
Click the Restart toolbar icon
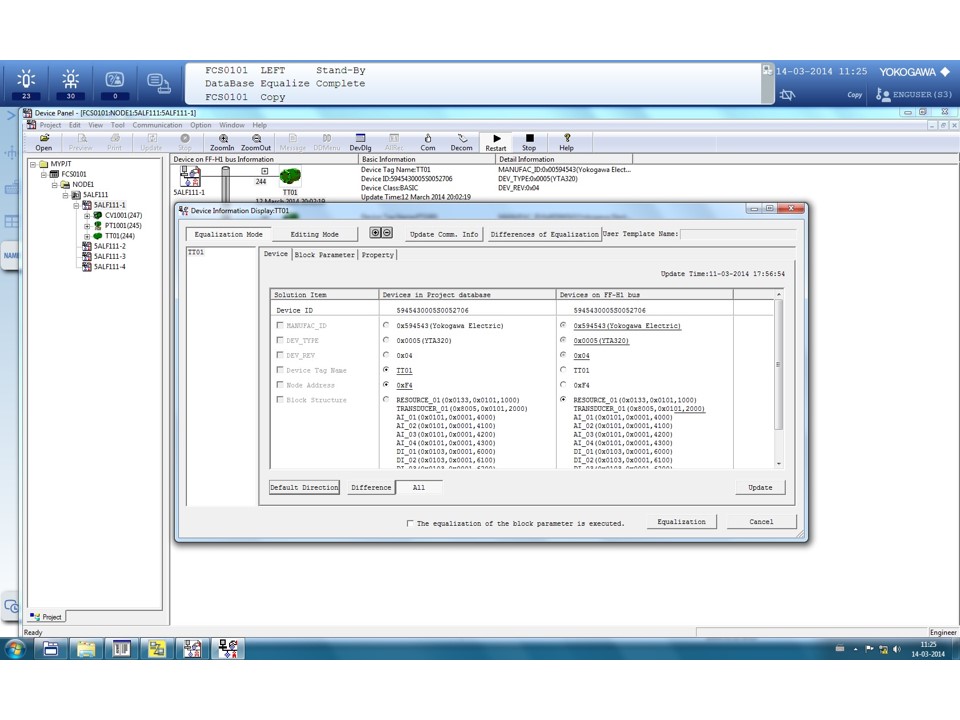496,141
